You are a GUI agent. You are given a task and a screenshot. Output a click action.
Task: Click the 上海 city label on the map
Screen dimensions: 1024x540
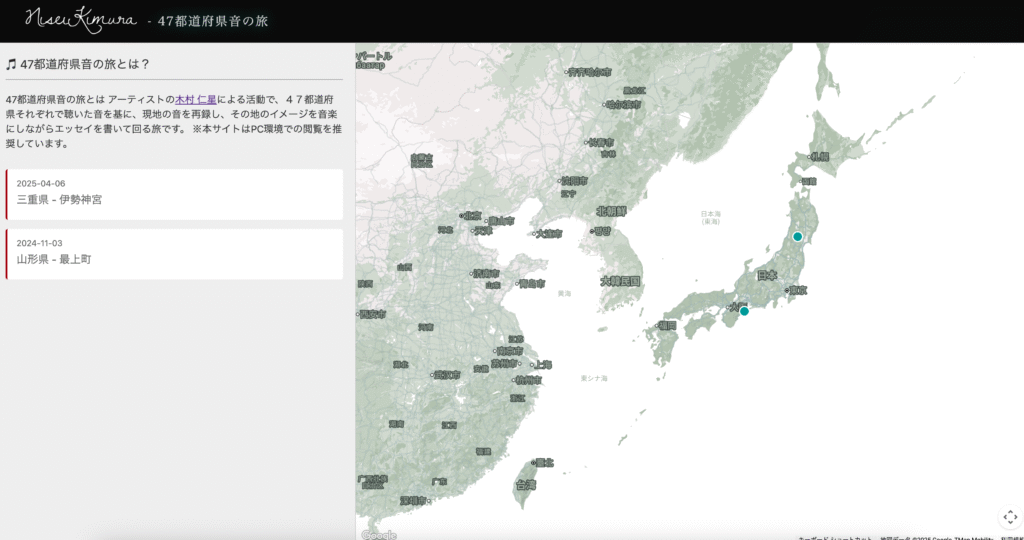[x=543, y=365]
